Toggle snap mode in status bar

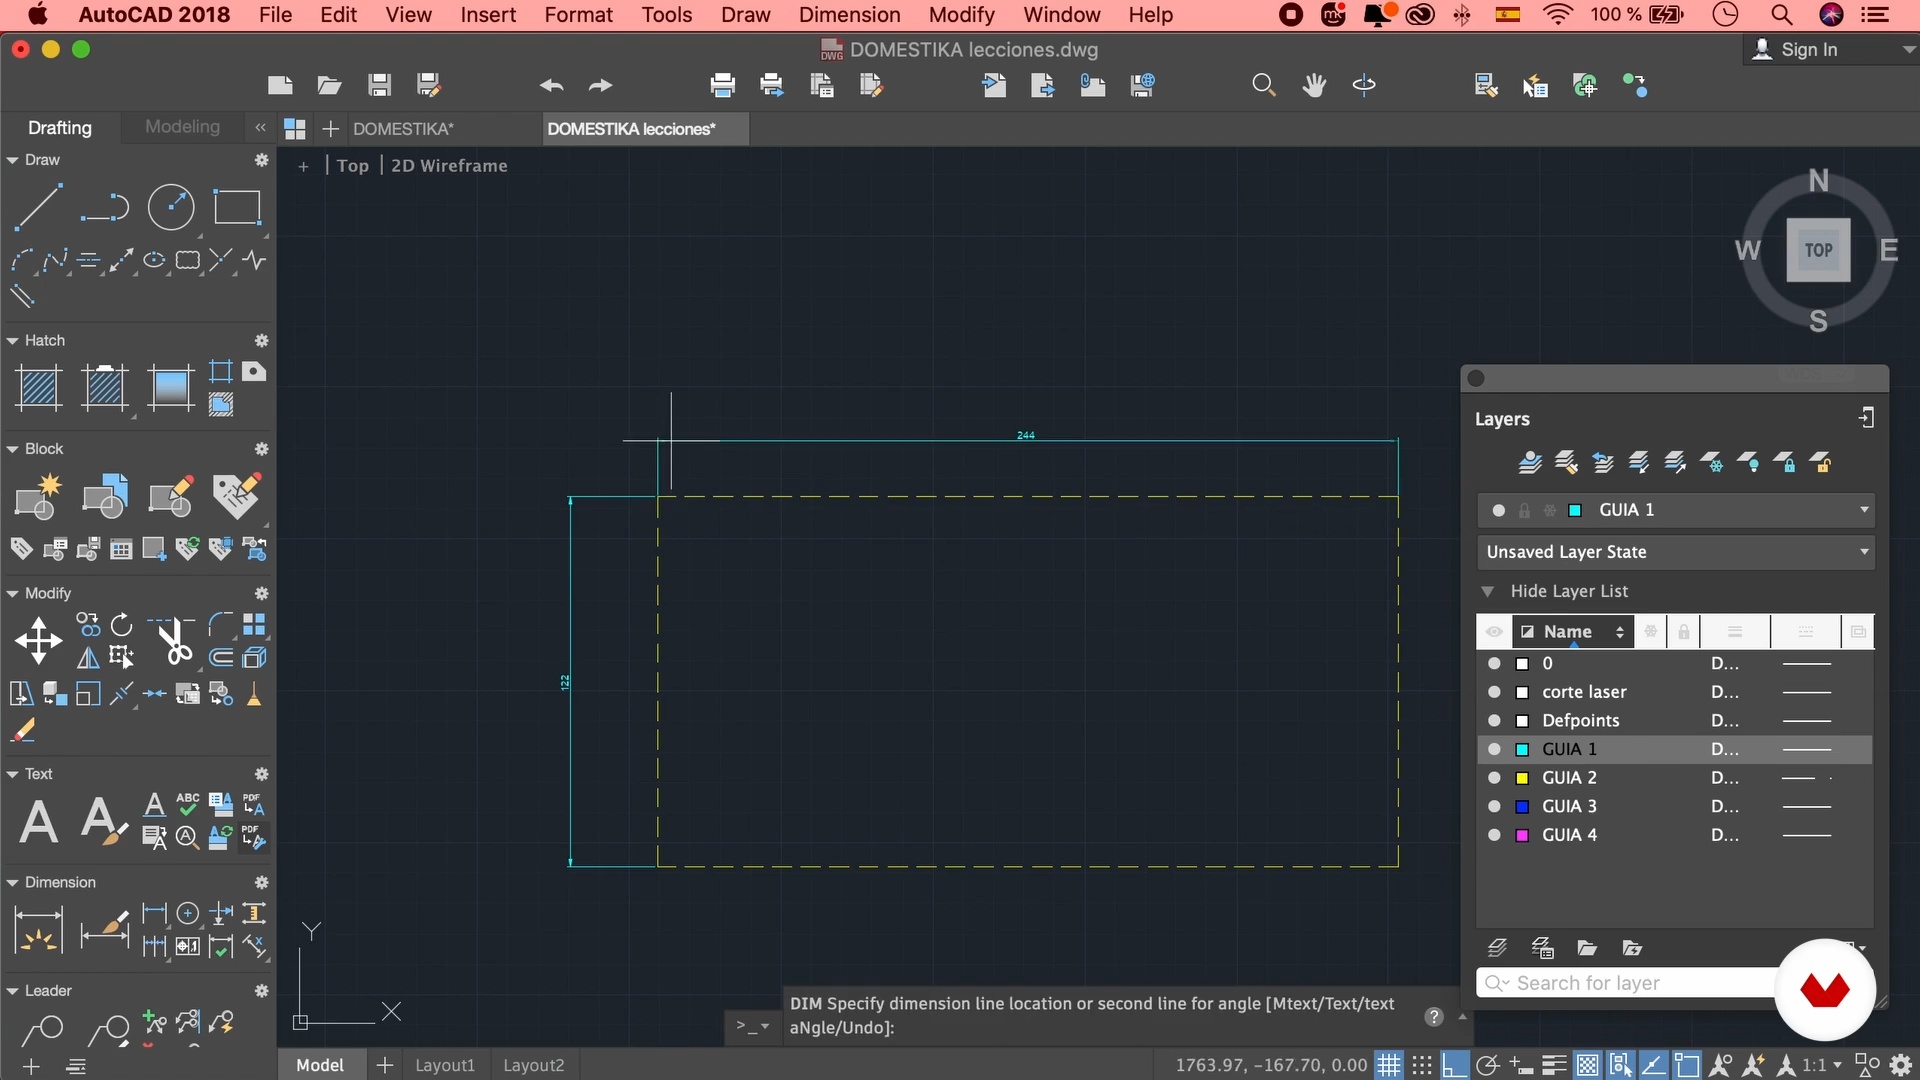(x=1422, y=1065)
